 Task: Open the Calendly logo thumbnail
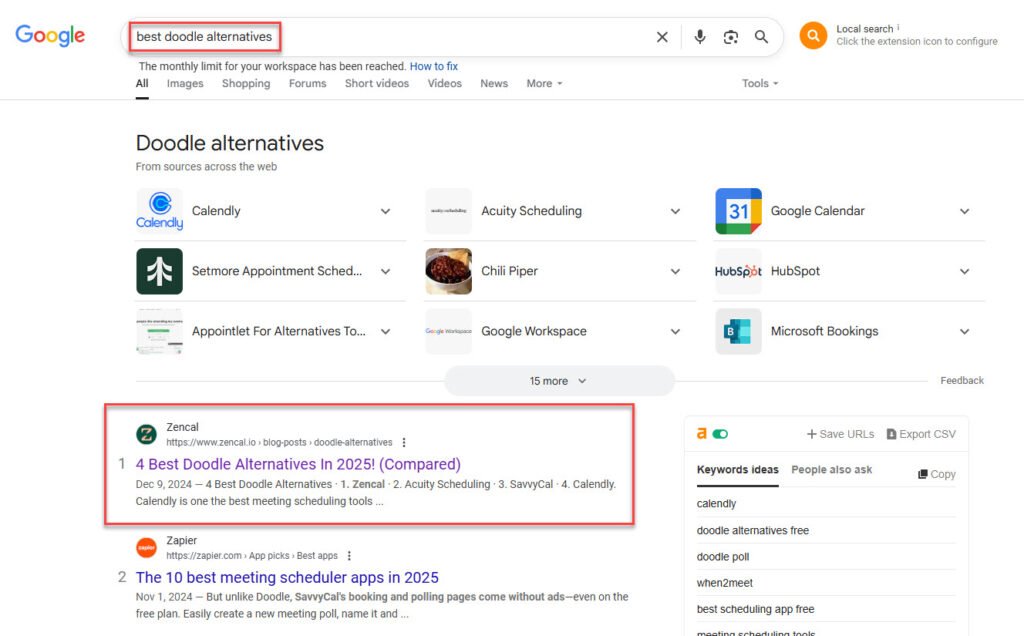tap(159, 211)
